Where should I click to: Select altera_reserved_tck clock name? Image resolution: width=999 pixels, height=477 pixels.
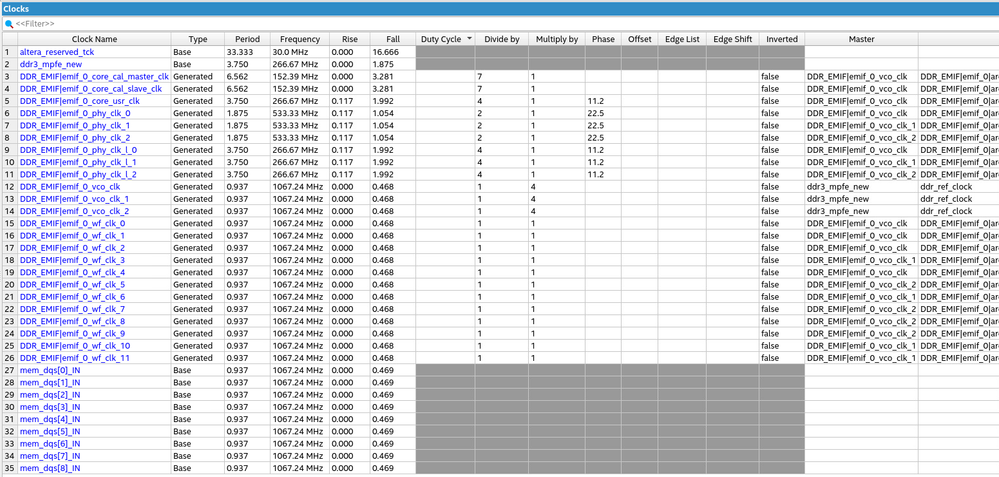57,52
